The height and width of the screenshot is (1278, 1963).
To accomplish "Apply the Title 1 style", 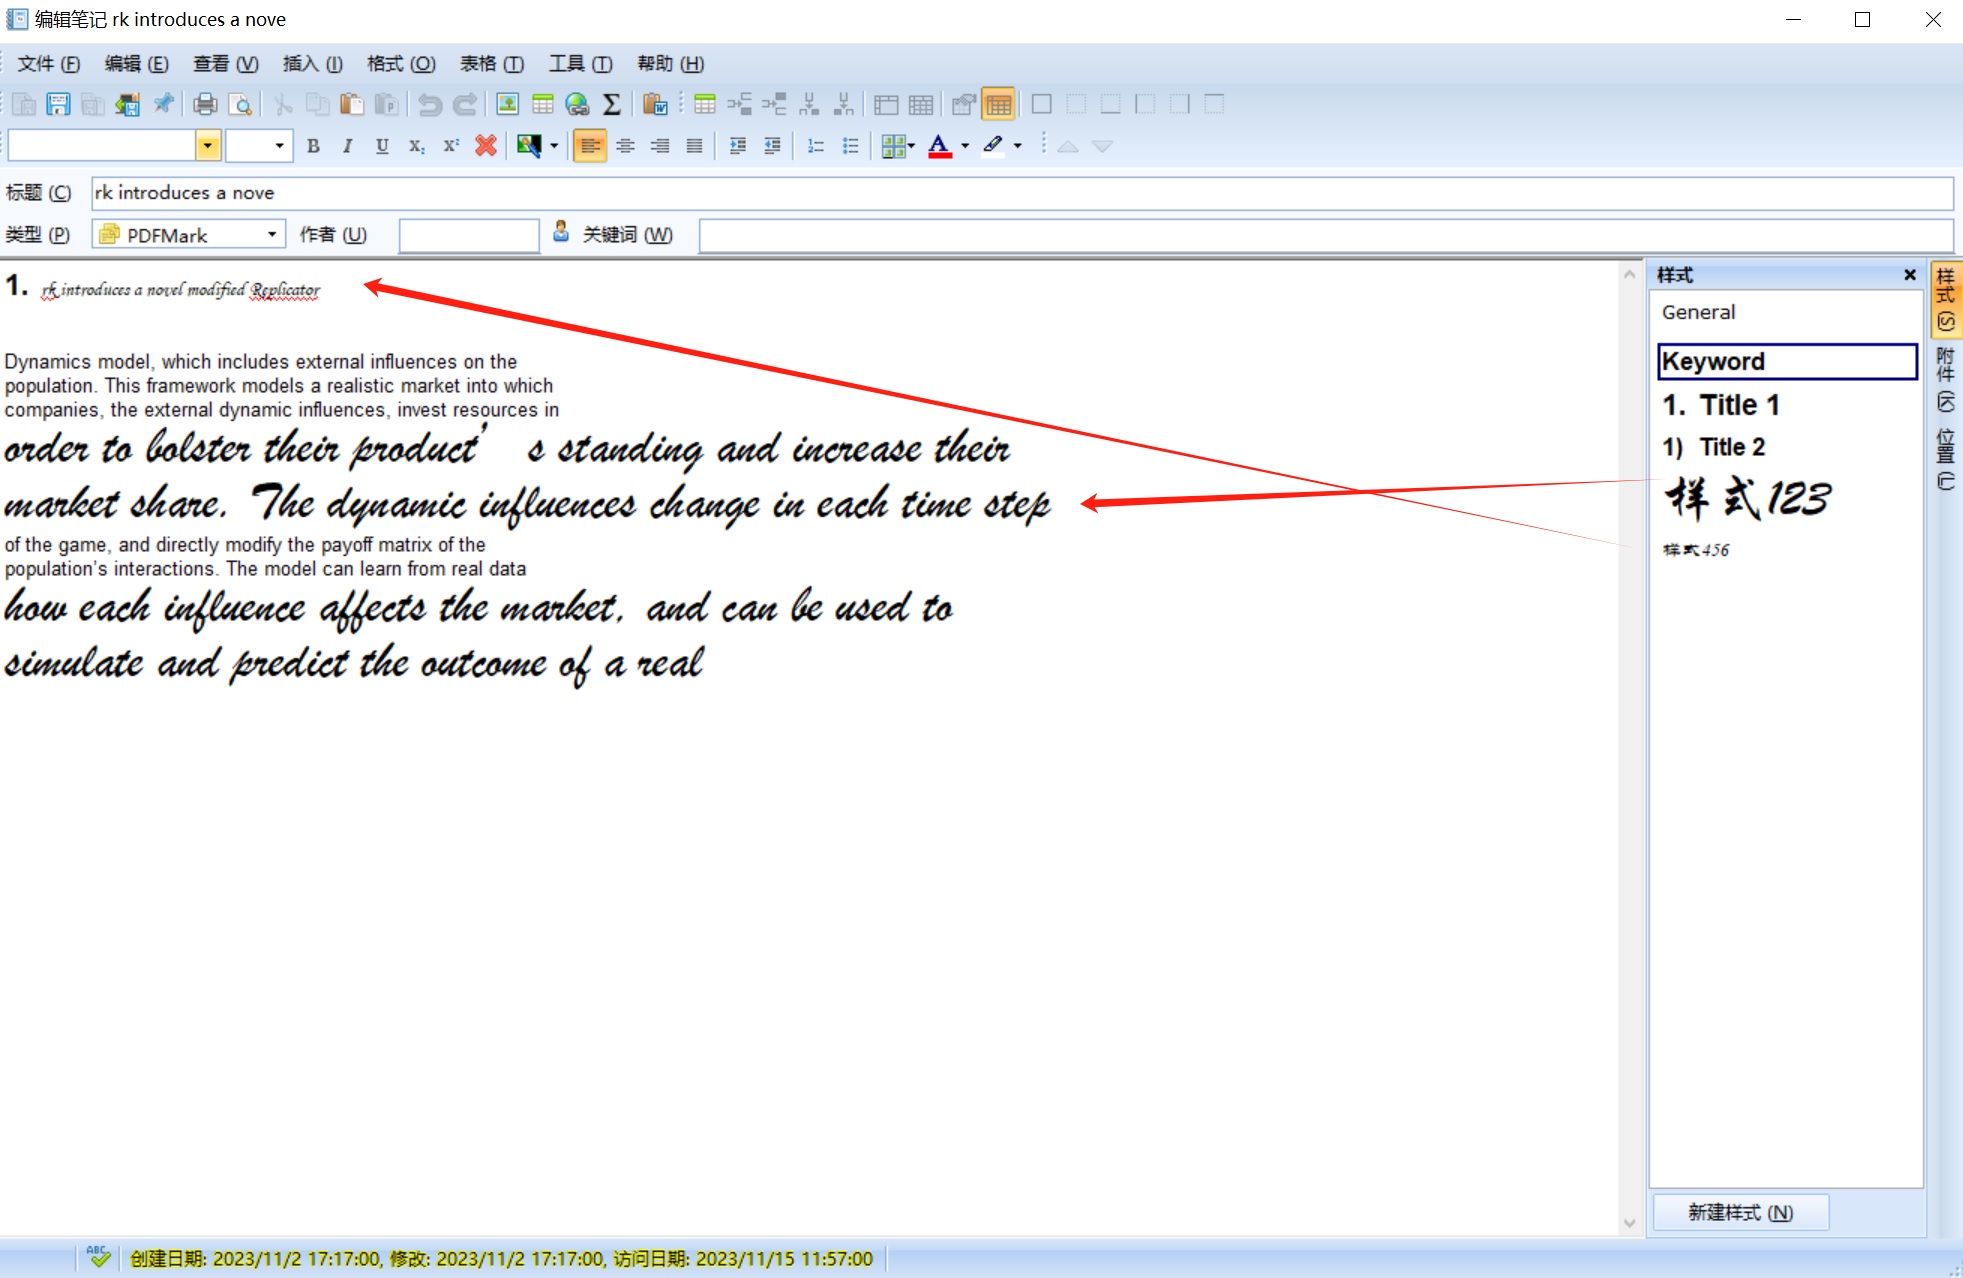I will (x=1721, y=405).
